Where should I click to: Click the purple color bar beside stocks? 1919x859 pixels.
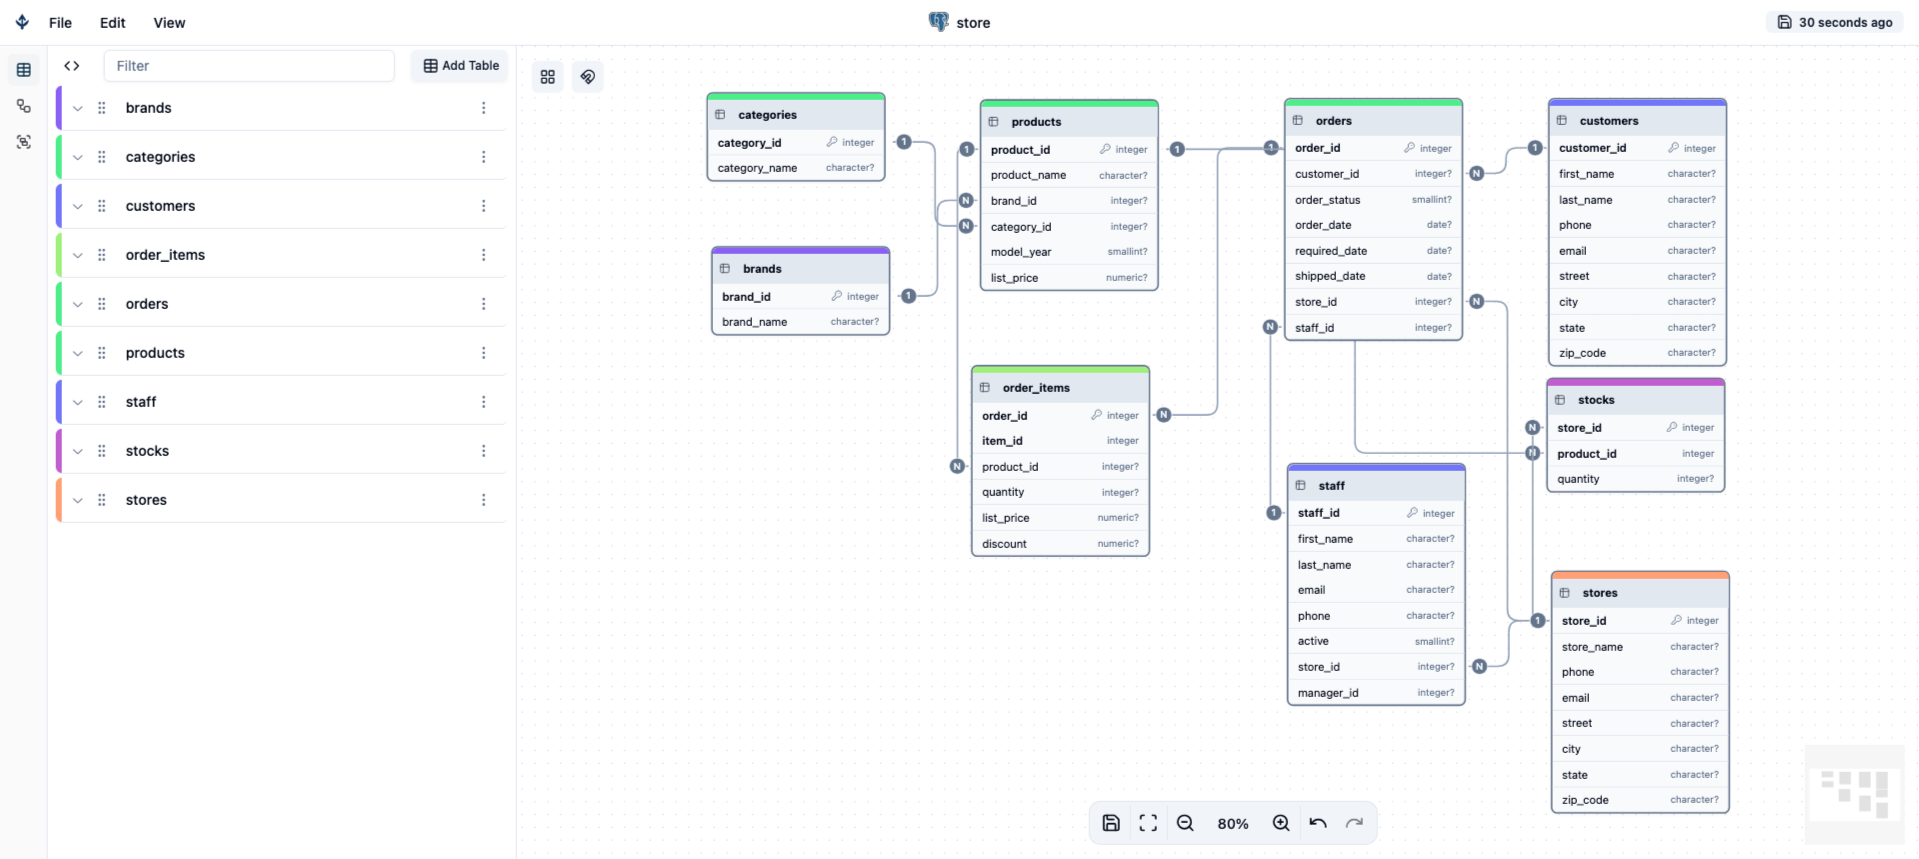(x=59, y=451)
